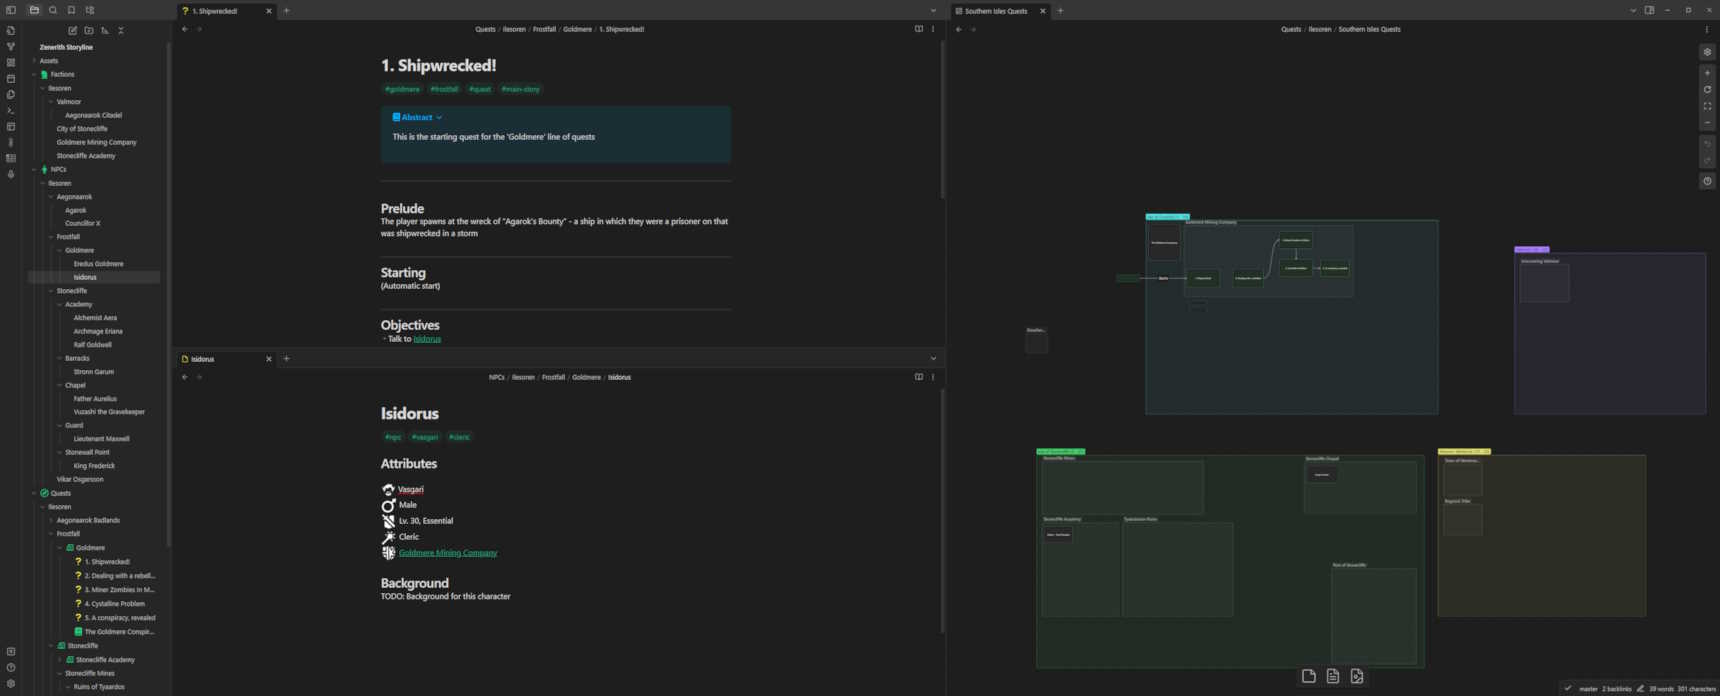This screenshot has height=696, width=1720.
Task: Open canvas settings gear
Action: [x=1707, y=52]
